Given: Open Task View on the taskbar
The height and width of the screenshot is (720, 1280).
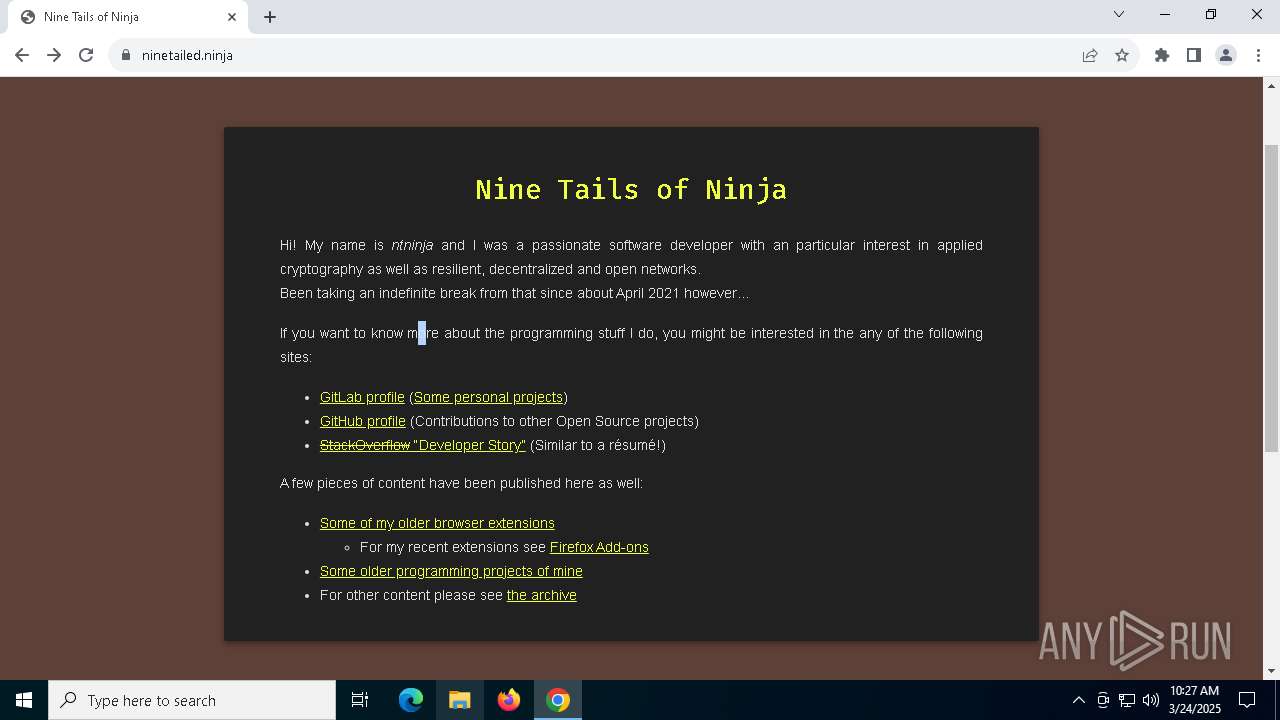Looking at the screenshot, I should (360, 700).
